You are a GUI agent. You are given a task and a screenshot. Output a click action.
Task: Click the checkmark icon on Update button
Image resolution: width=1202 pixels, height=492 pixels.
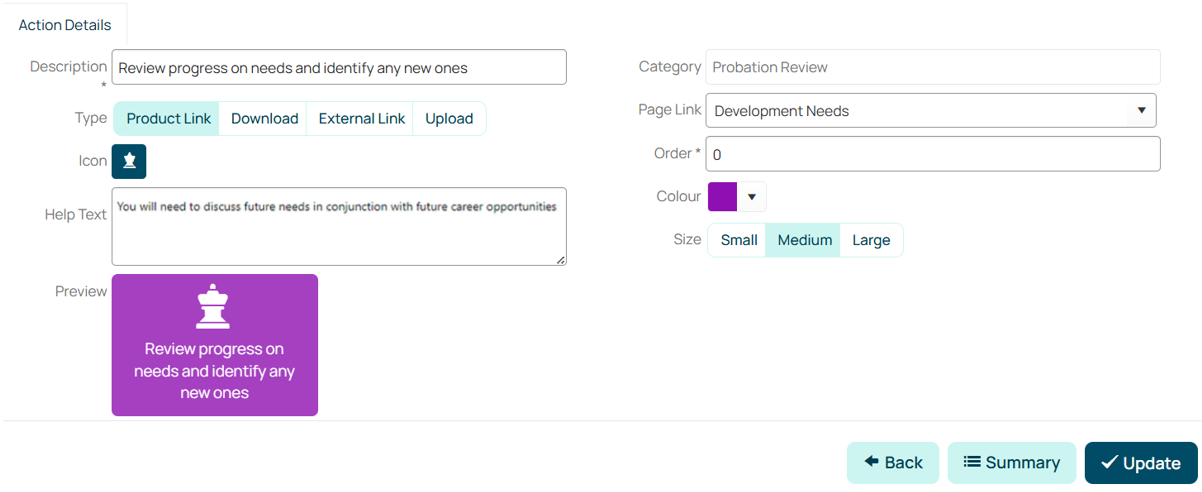pyautogui.click(x=1109, y=462)
